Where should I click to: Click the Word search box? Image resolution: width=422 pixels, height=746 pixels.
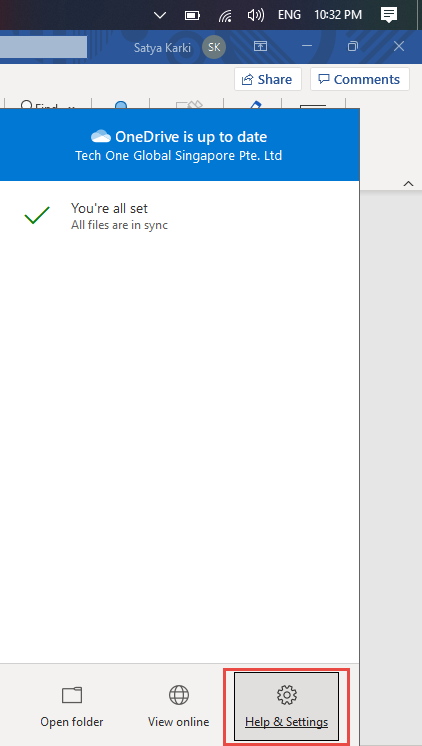click(x=43, y=47)
